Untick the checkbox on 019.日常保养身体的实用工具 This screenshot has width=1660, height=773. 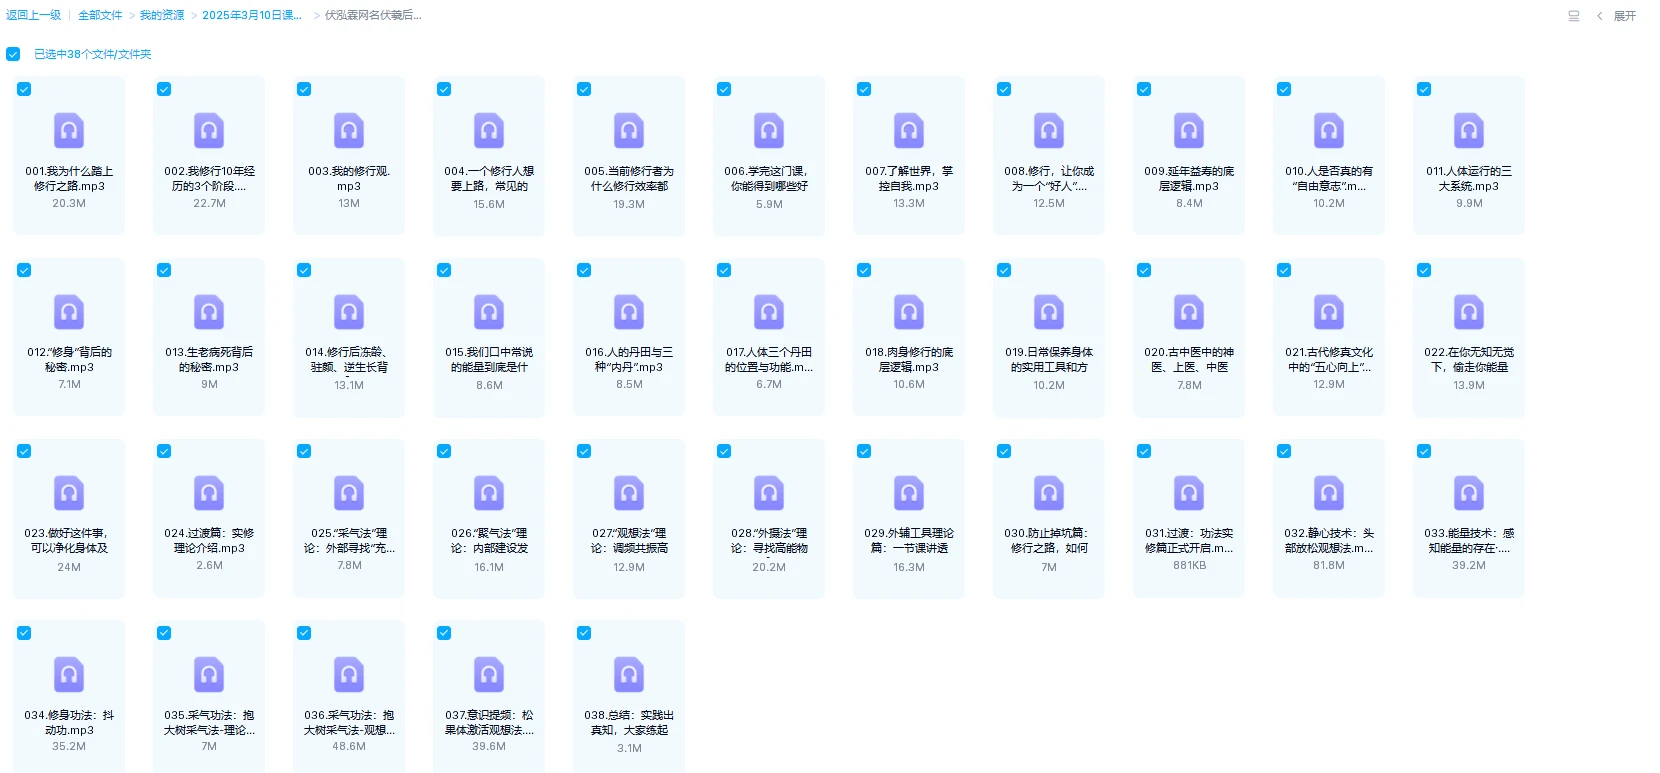[x=1004, y=270]
